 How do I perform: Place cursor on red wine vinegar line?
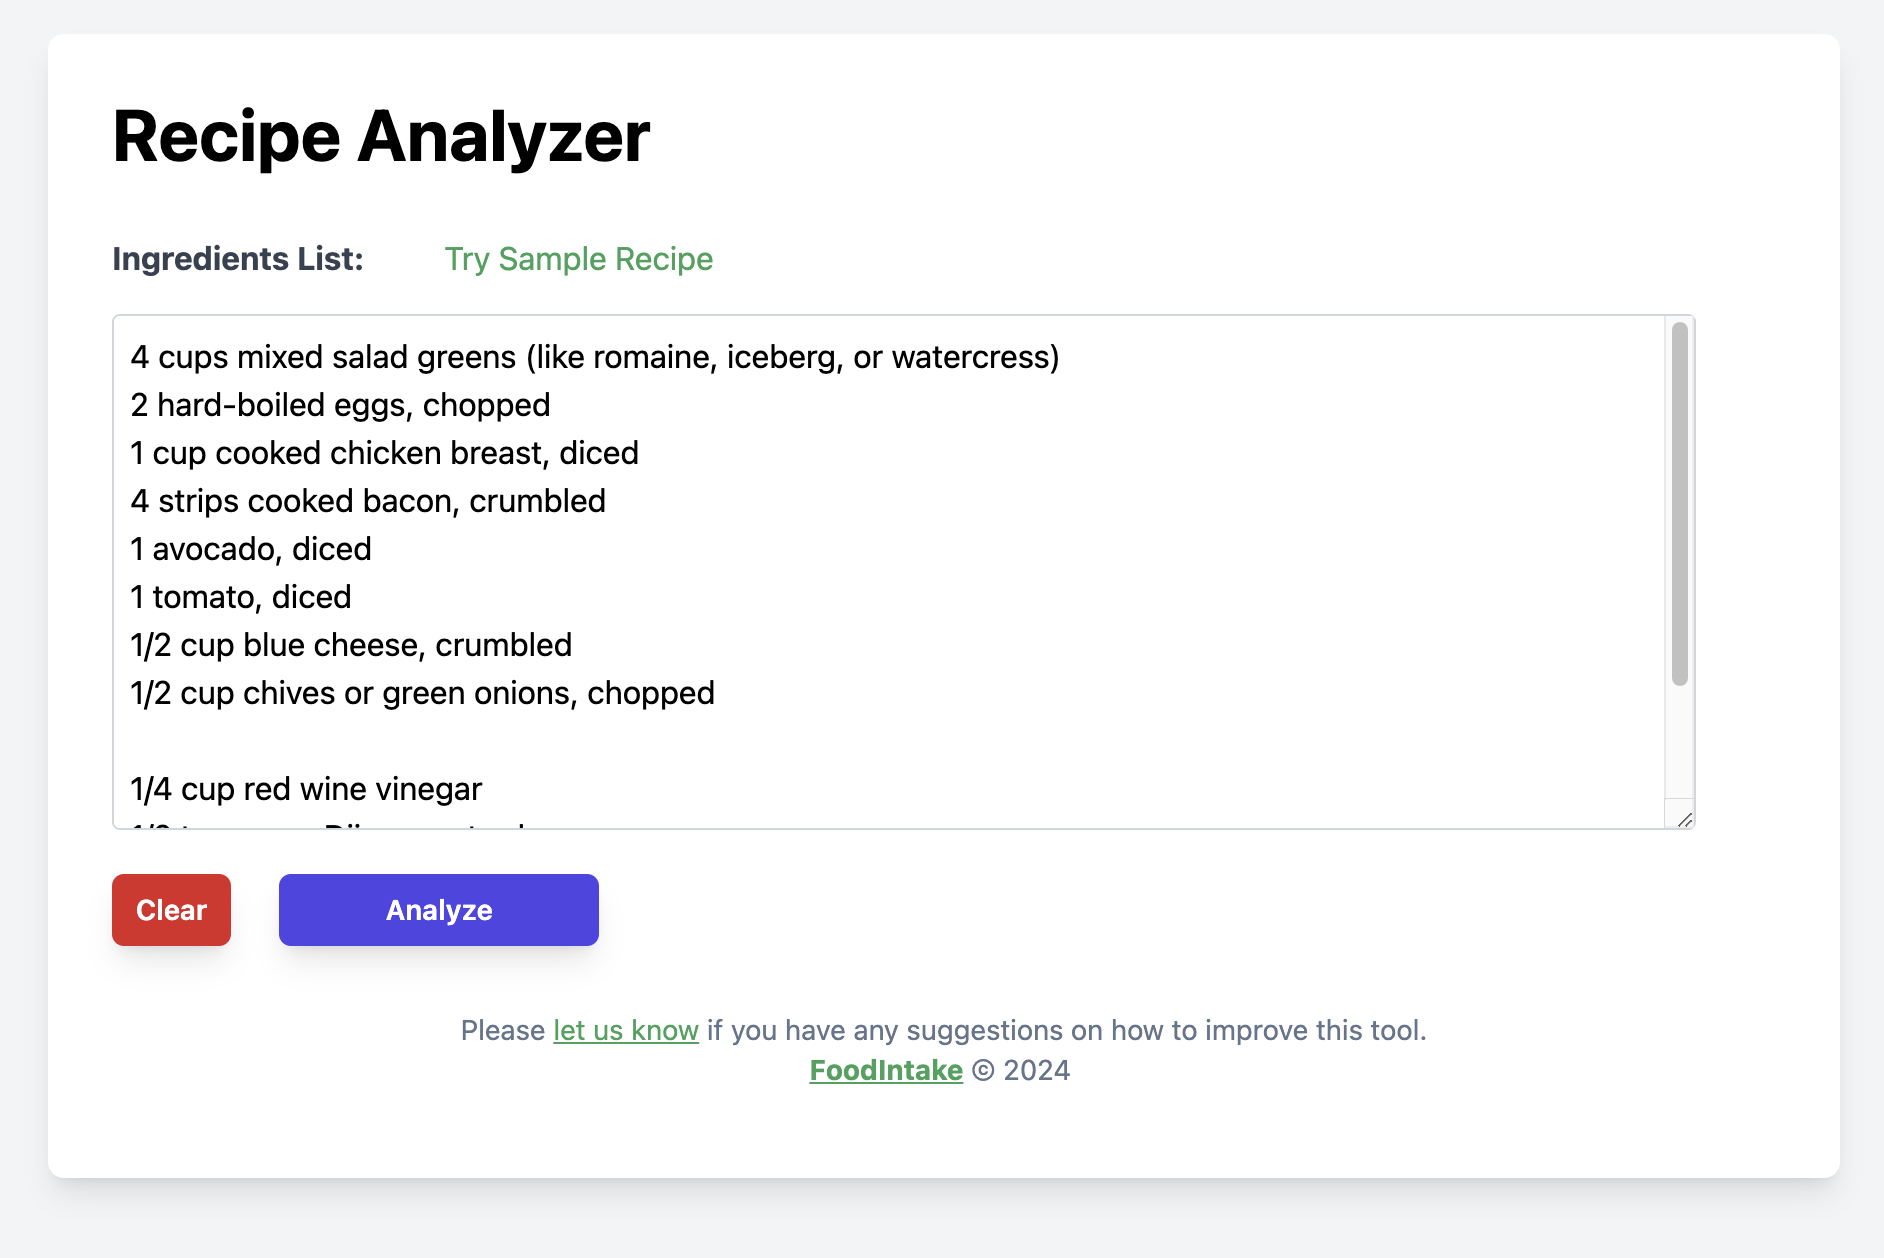tap(306, 790)
